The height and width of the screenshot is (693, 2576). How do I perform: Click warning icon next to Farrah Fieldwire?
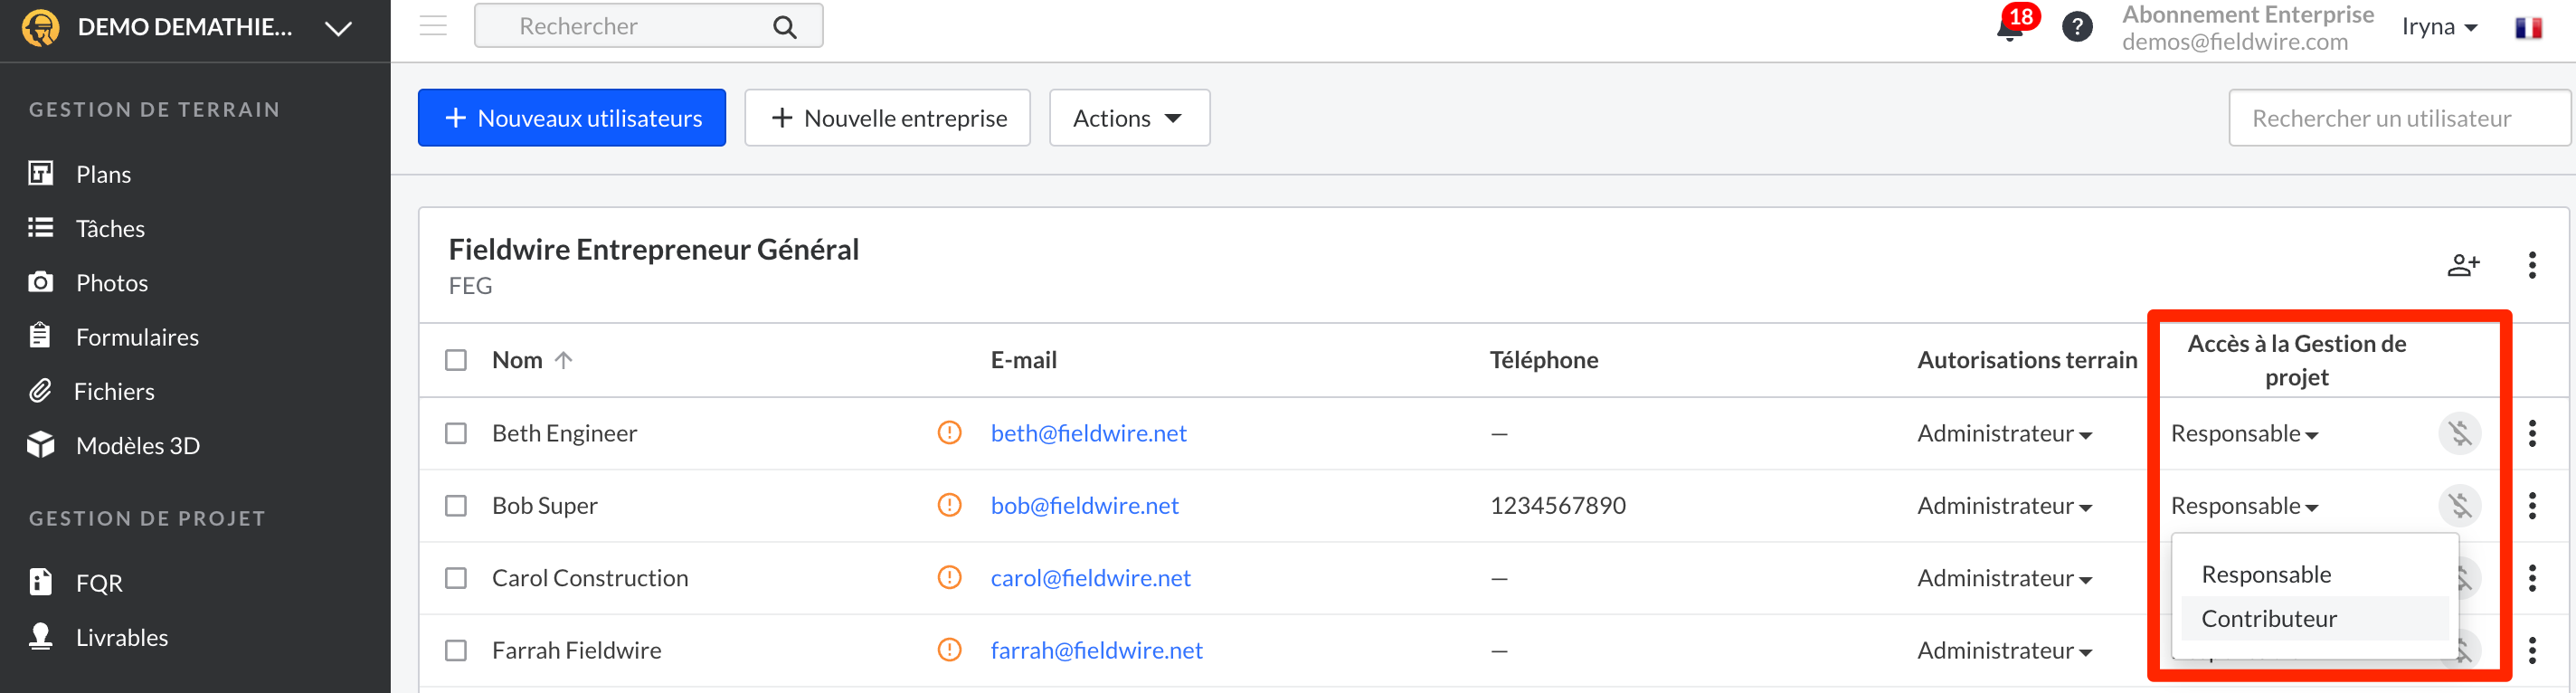tap(949, 650)
